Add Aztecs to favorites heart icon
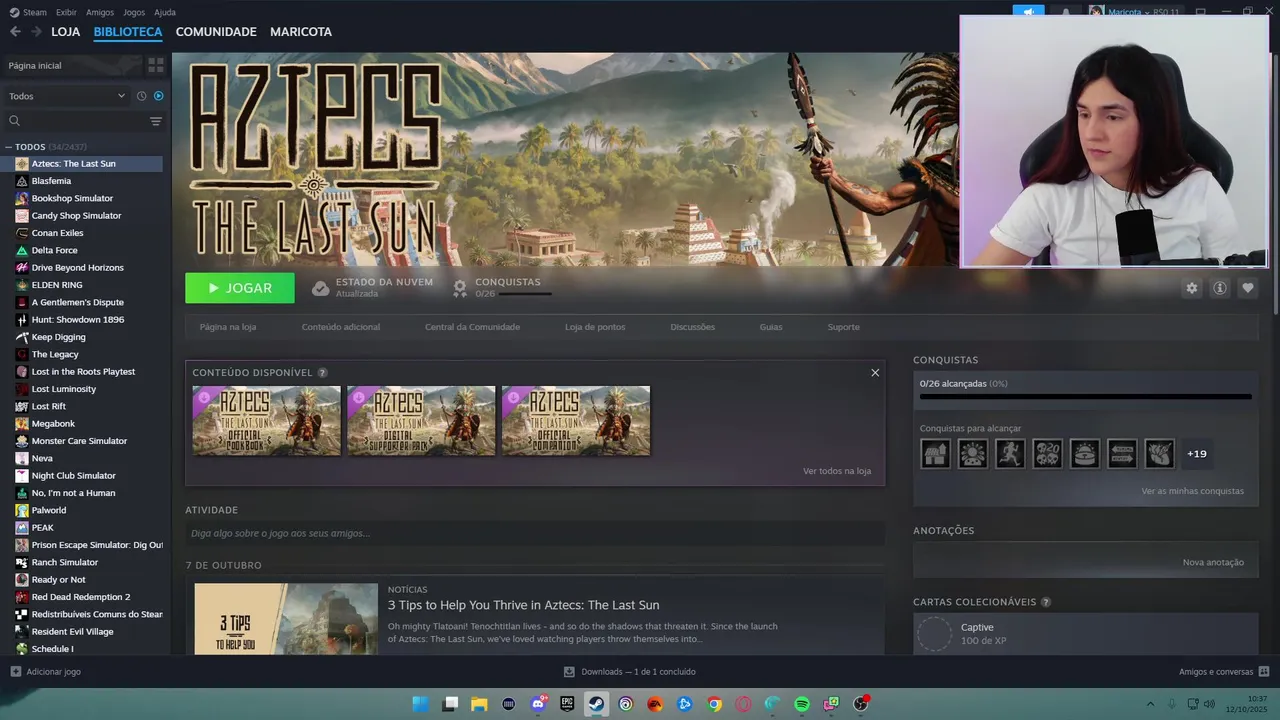The image size is (1280, 720). tap(1247, 288)
